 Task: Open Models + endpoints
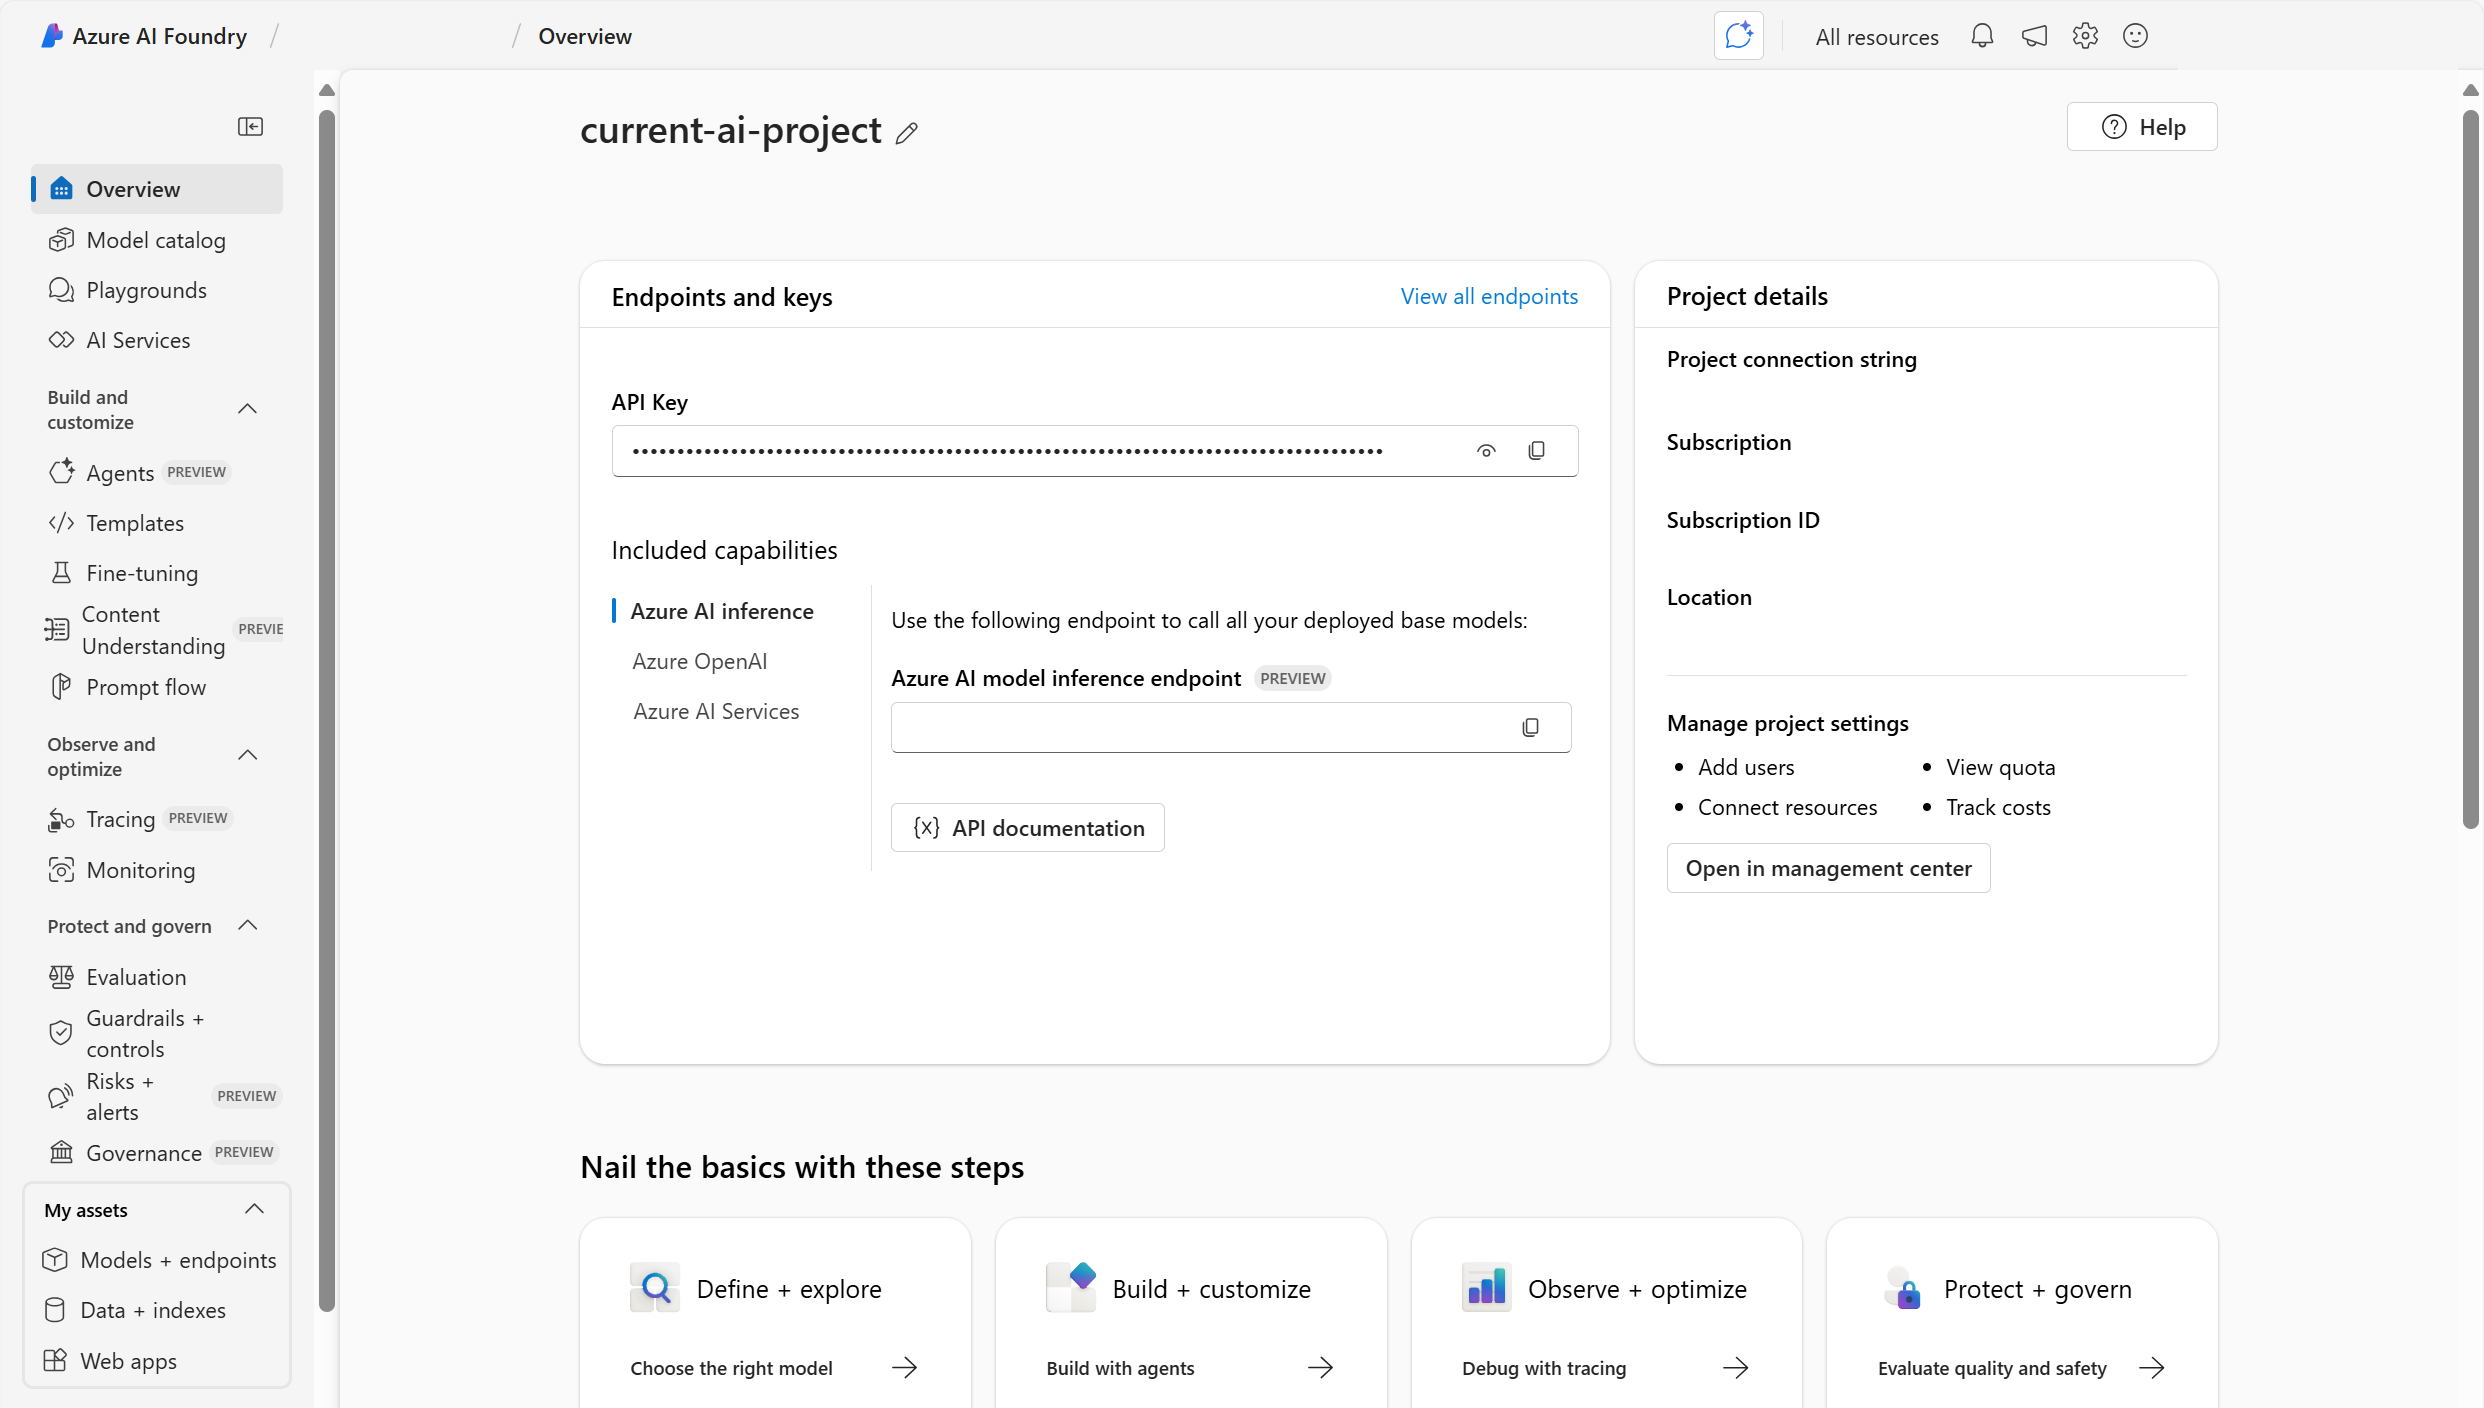pos(157,1260)
